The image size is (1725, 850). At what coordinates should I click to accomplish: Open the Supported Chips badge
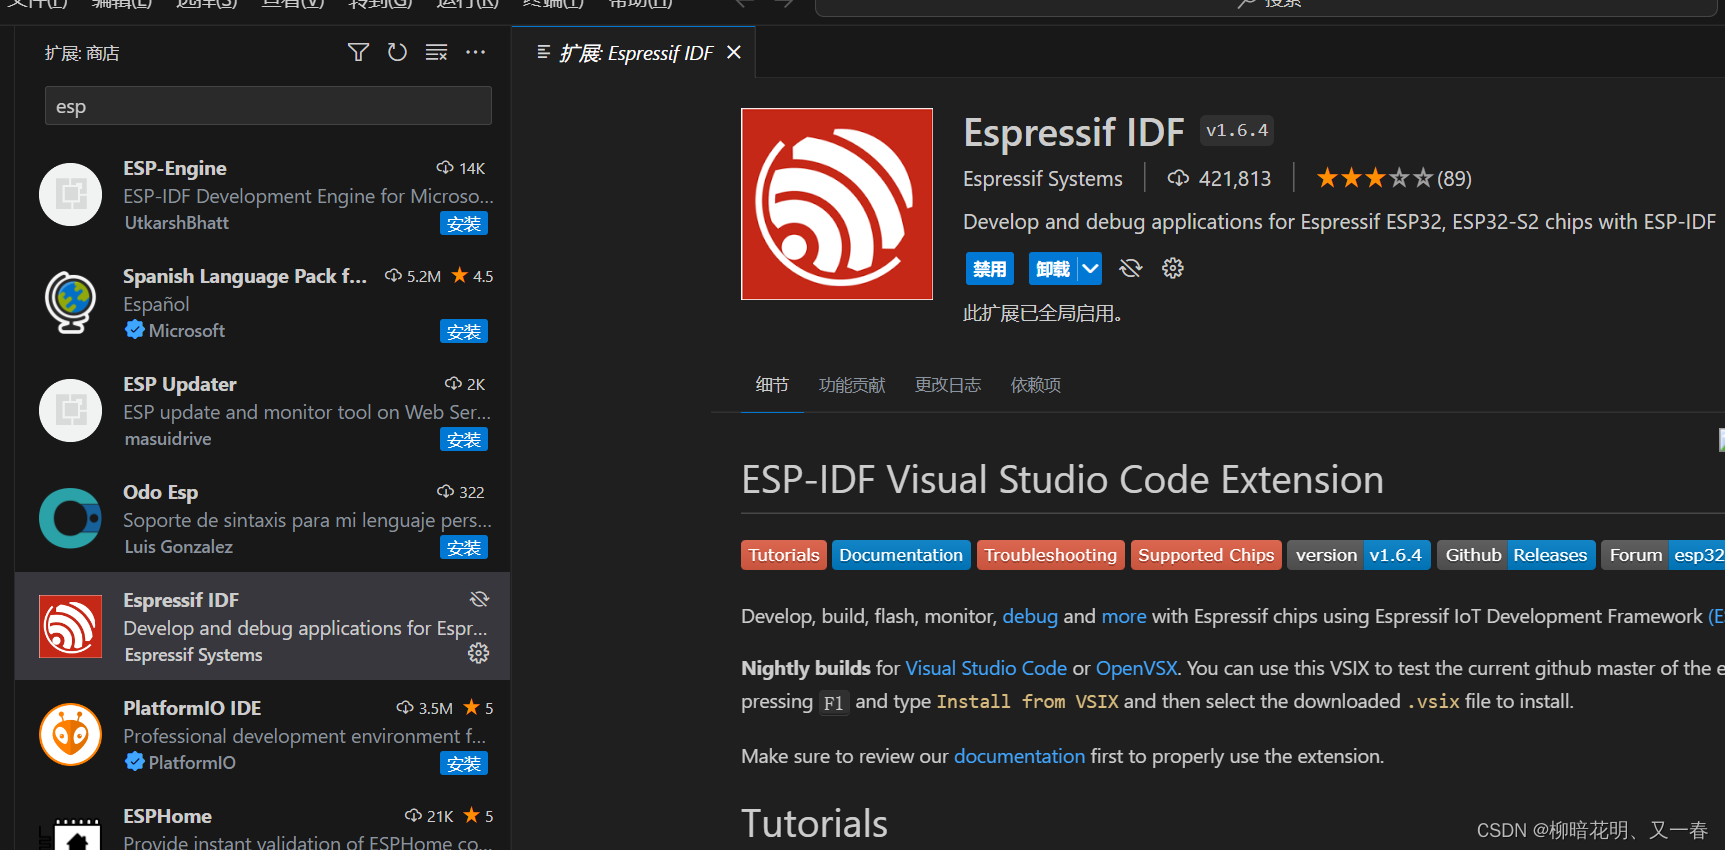pyautogui.click(x=1206, y=555)
